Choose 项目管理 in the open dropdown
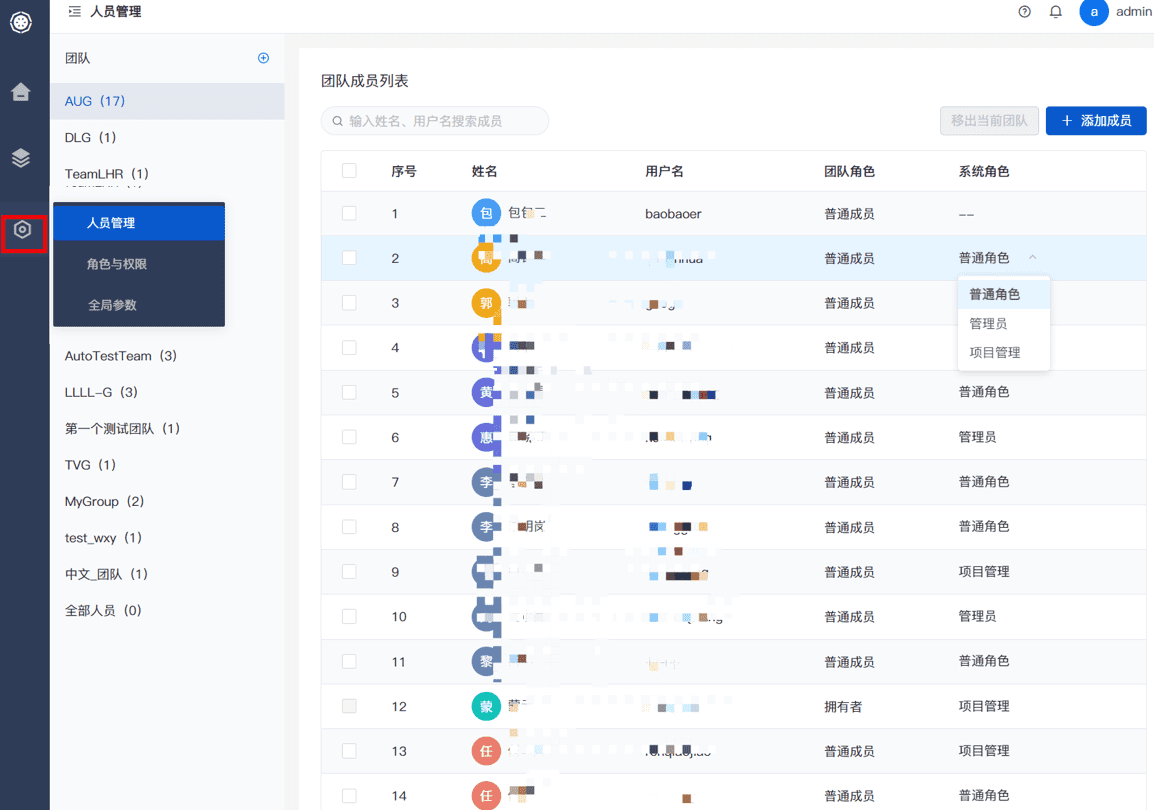The width and height of the screenshot is (1154, 812). pos(1003,353)
